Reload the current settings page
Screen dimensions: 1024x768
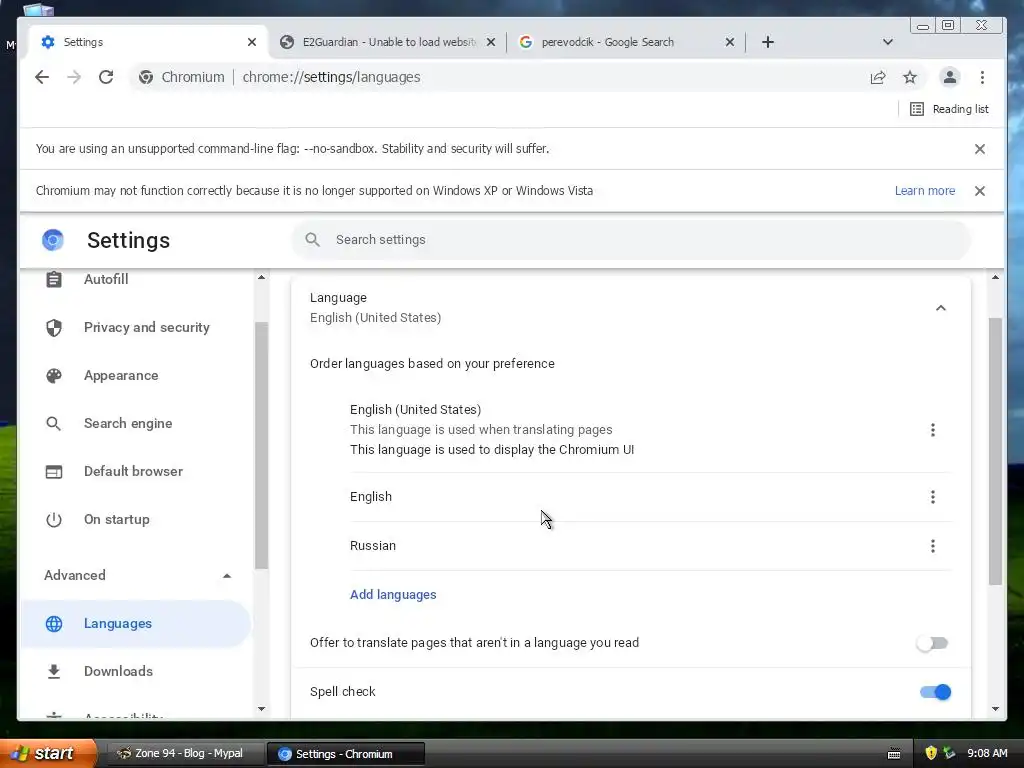coord(106,77)
